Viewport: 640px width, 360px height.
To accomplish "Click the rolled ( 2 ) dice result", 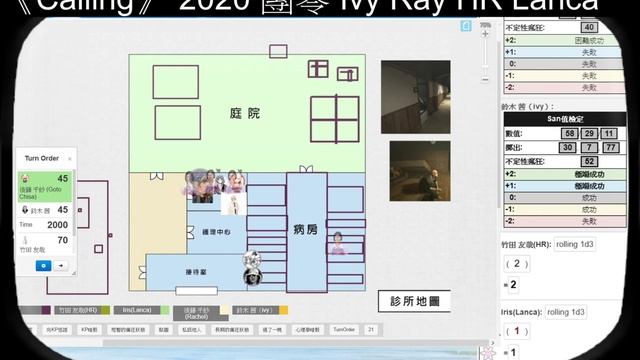I will pyautogui.click(x=517, y=264).
